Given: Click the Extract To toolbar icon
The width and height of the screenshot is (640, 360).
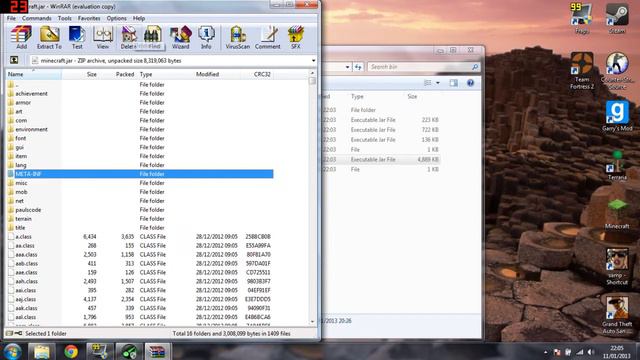Looking at the screenshot, I should point(49,38).
